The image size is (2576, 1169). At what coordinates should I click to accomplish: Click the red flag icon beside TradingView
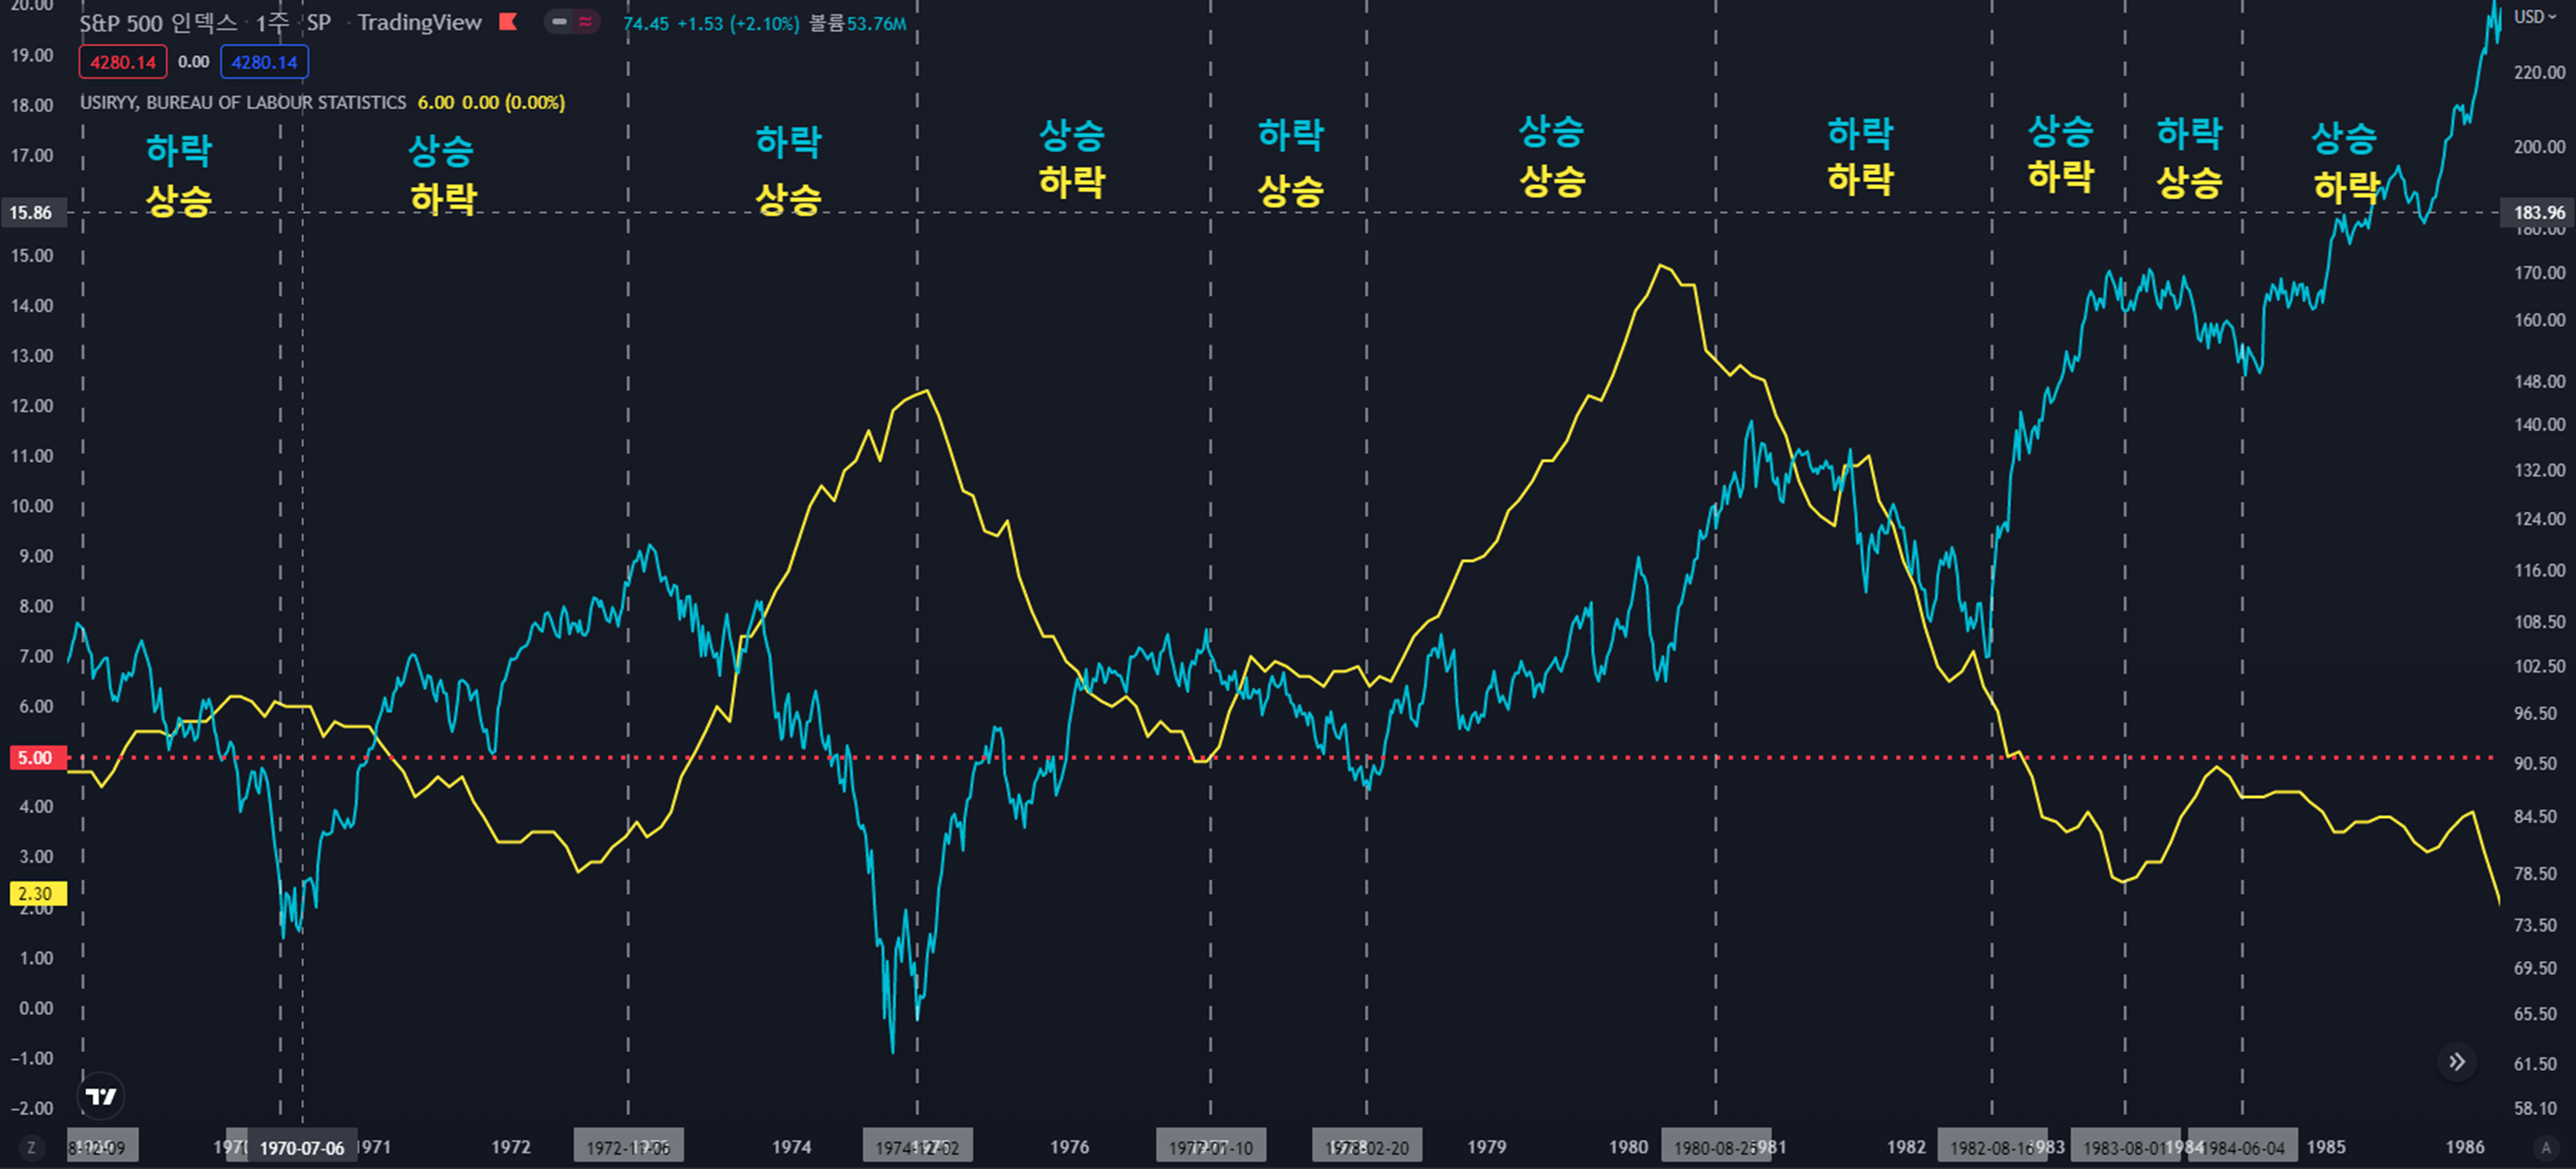coord(508,22)
